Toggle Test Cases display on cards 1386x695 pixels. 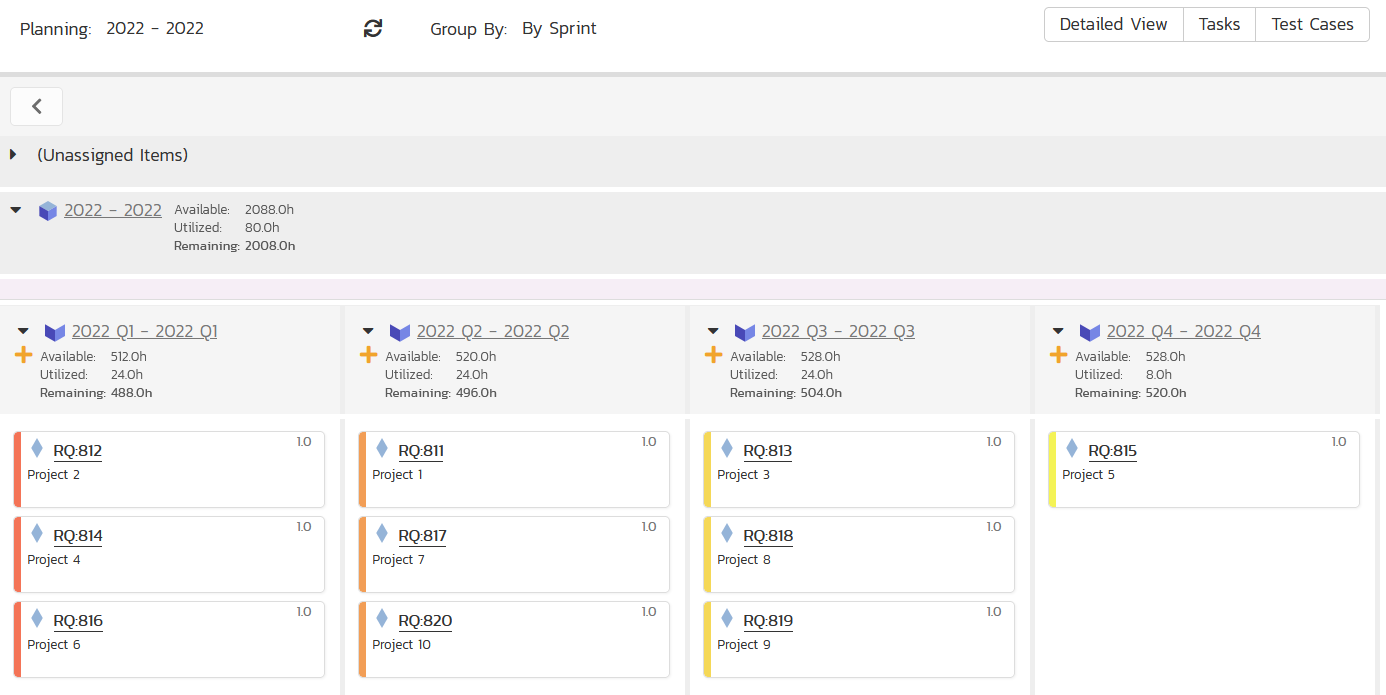tap(1312, 25)
